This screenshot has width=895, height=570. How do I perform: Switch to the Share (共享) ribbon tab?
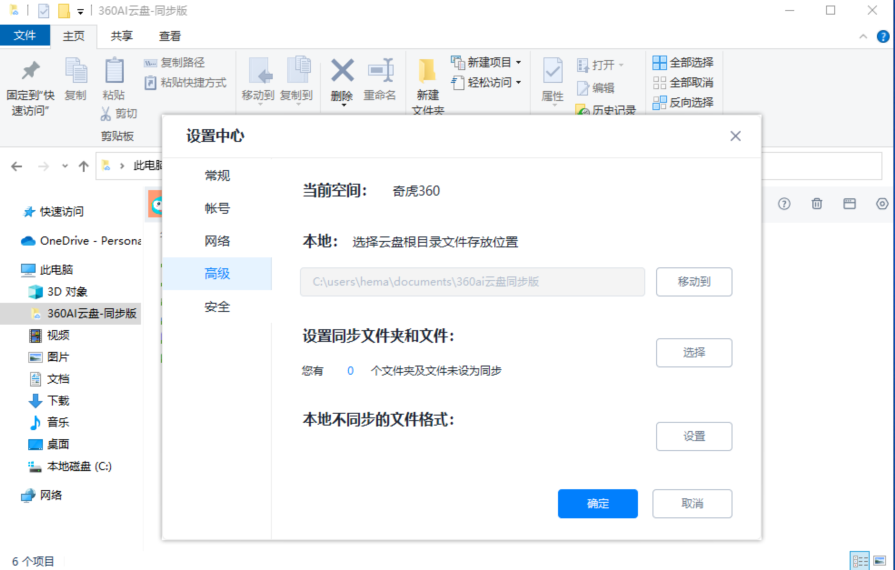122,36
